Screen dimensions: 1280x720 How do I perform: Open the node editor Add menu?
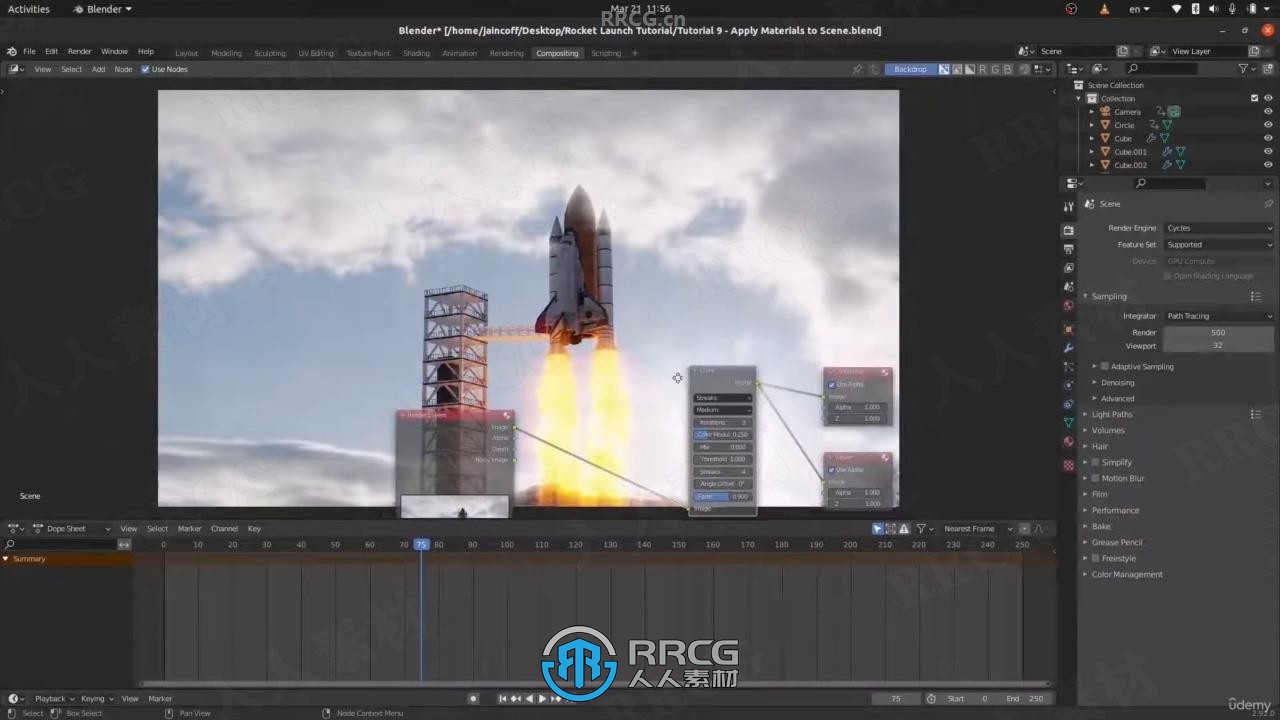[x=98, y=69]
